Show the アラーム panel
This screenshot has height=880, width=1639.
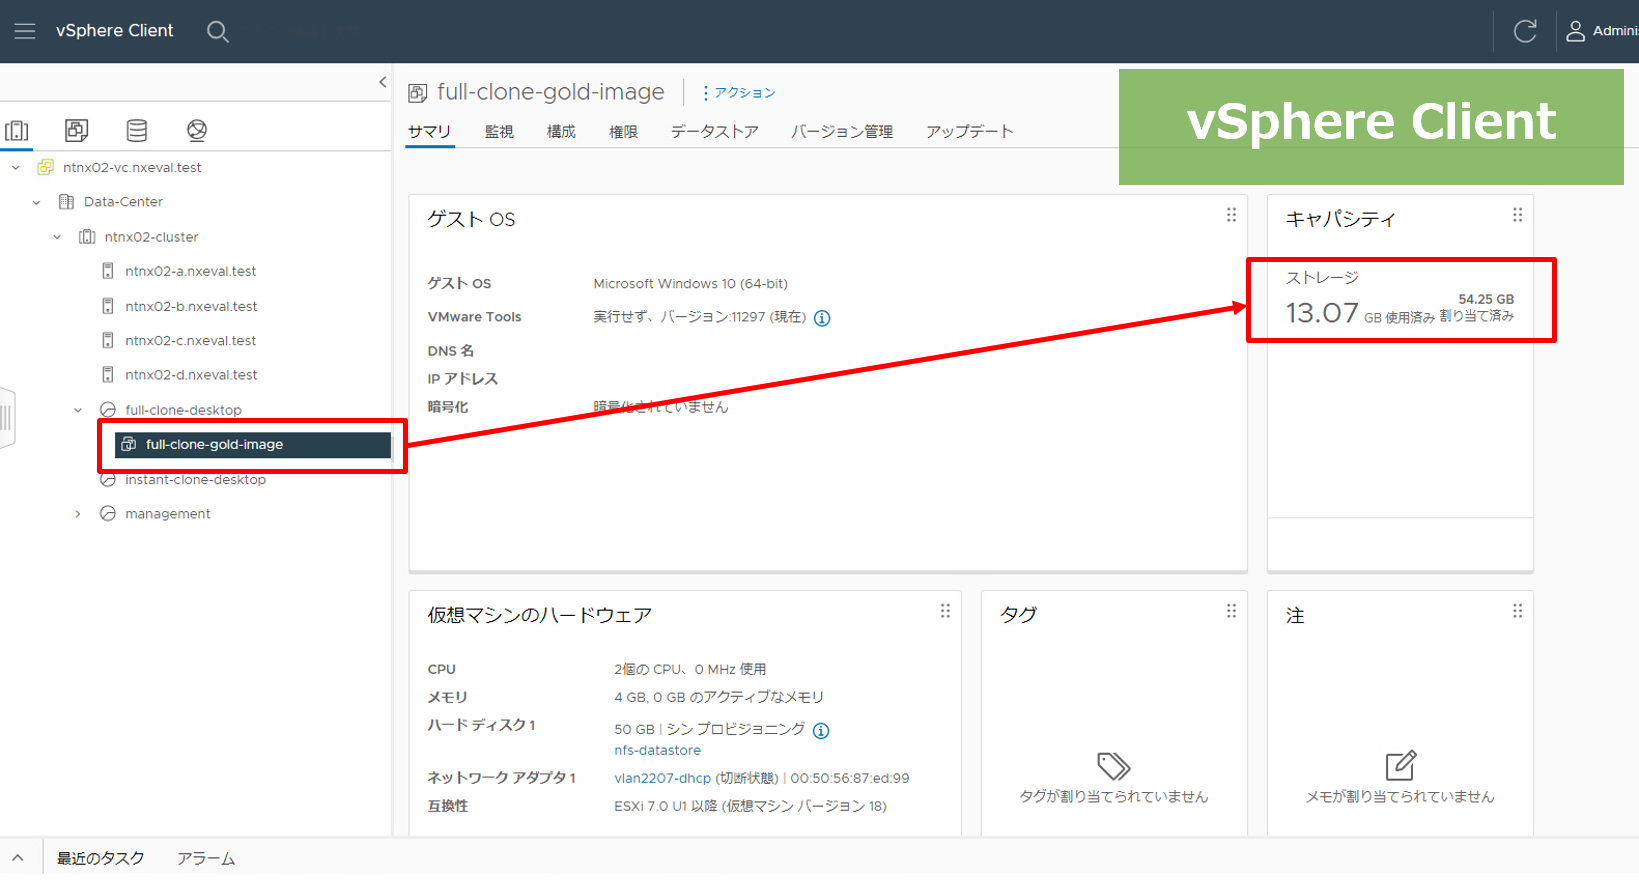206,859
